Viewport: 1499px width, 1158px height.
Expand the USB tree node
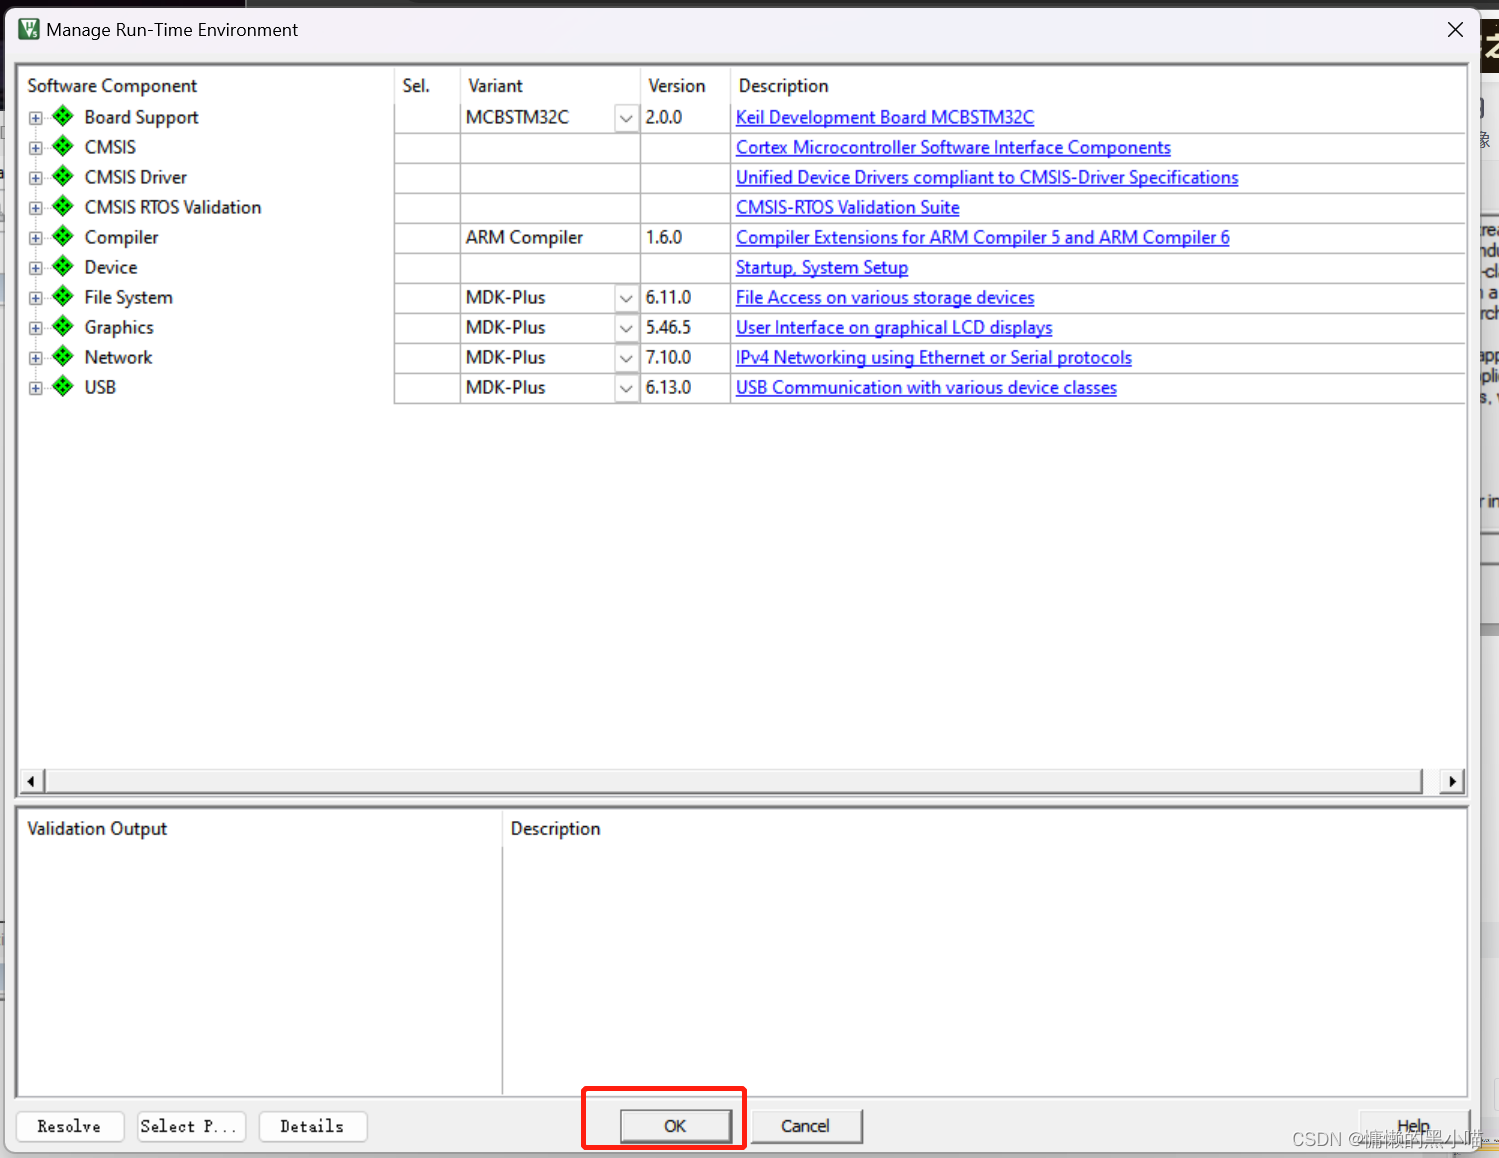36,388
